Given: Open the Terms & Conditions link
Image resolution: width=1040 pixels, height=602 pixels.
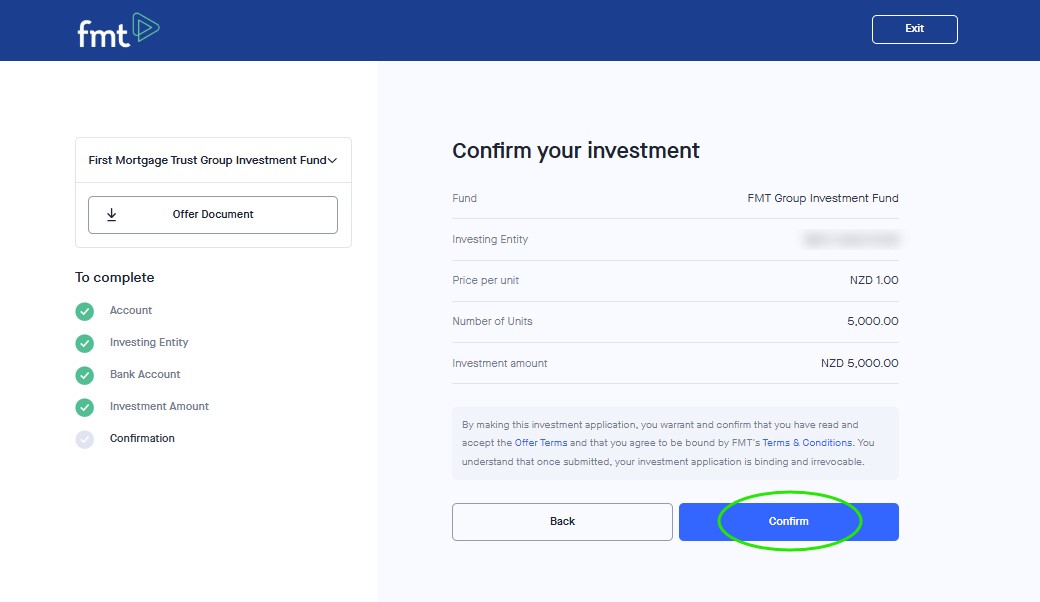Looking at the screenshot, I should tap(807, 443).
